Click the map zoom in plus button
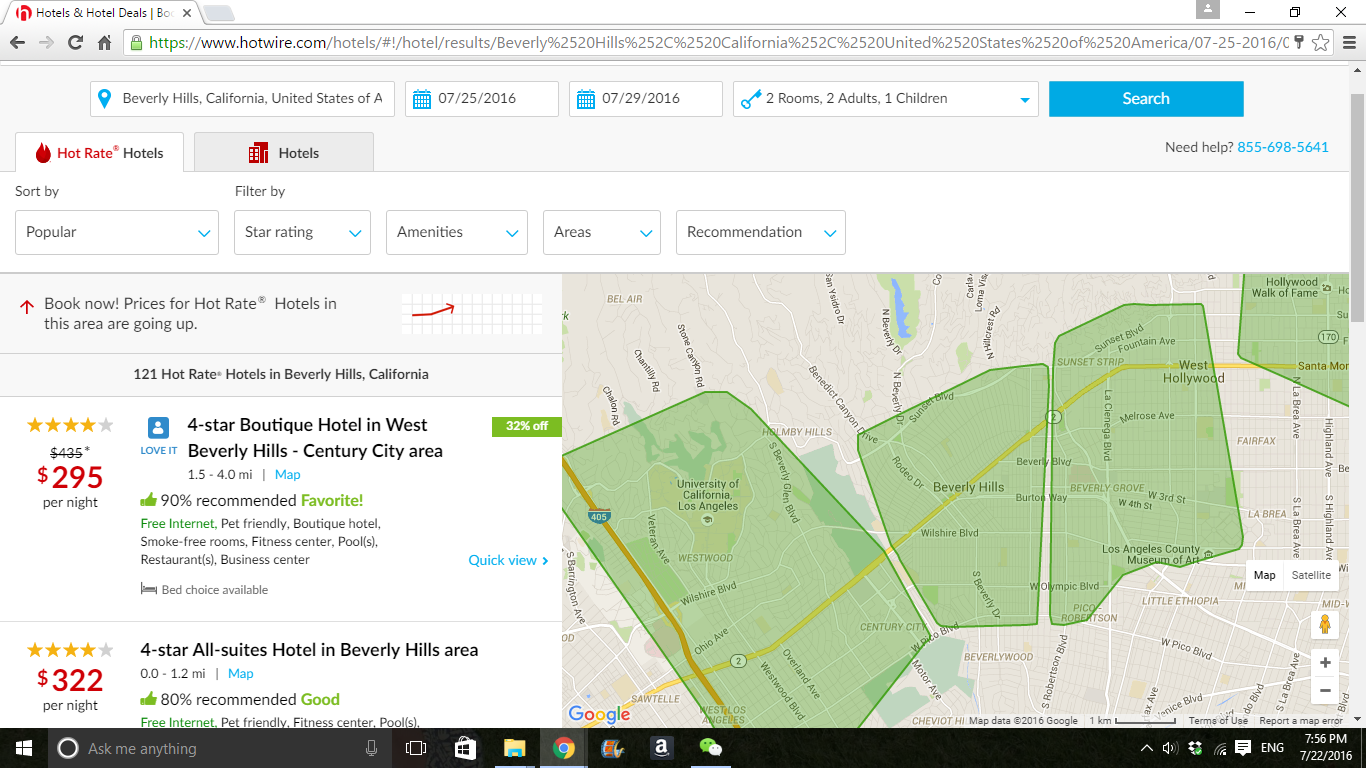This screenshot has width=1366, height=768. [1325, 663]
